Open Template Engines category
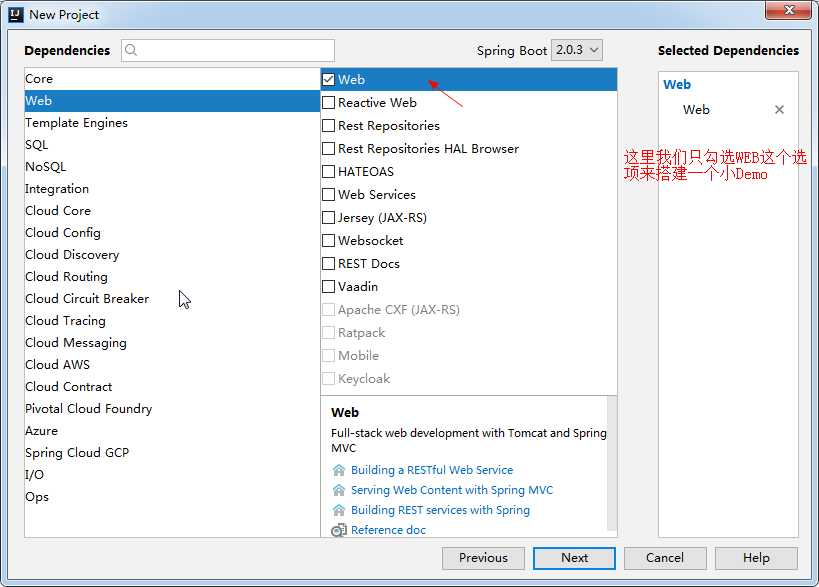Screen dimensions: 819x587 172,123
